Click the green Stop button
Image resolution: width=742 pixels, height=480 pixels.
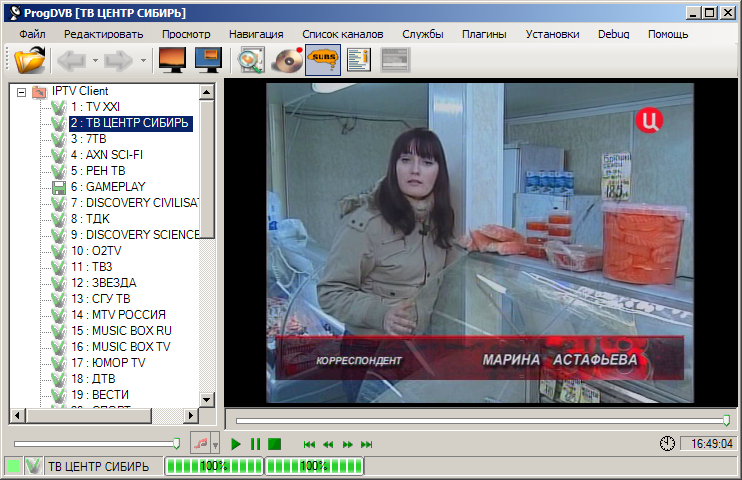(x=274, y=444)
